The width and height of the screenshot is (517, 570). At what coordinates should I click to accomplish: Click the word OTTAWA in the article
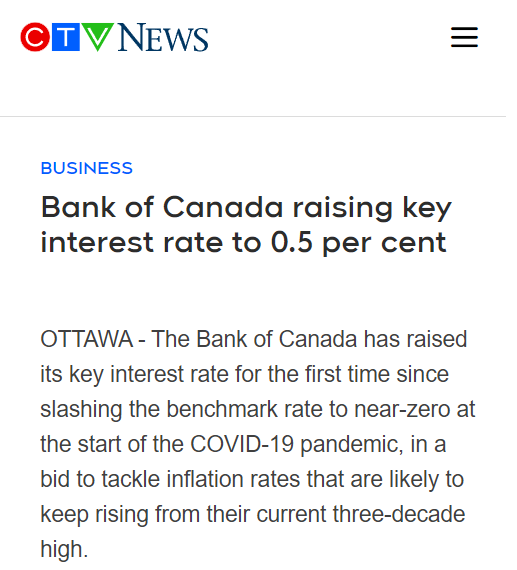coord(87,339)
